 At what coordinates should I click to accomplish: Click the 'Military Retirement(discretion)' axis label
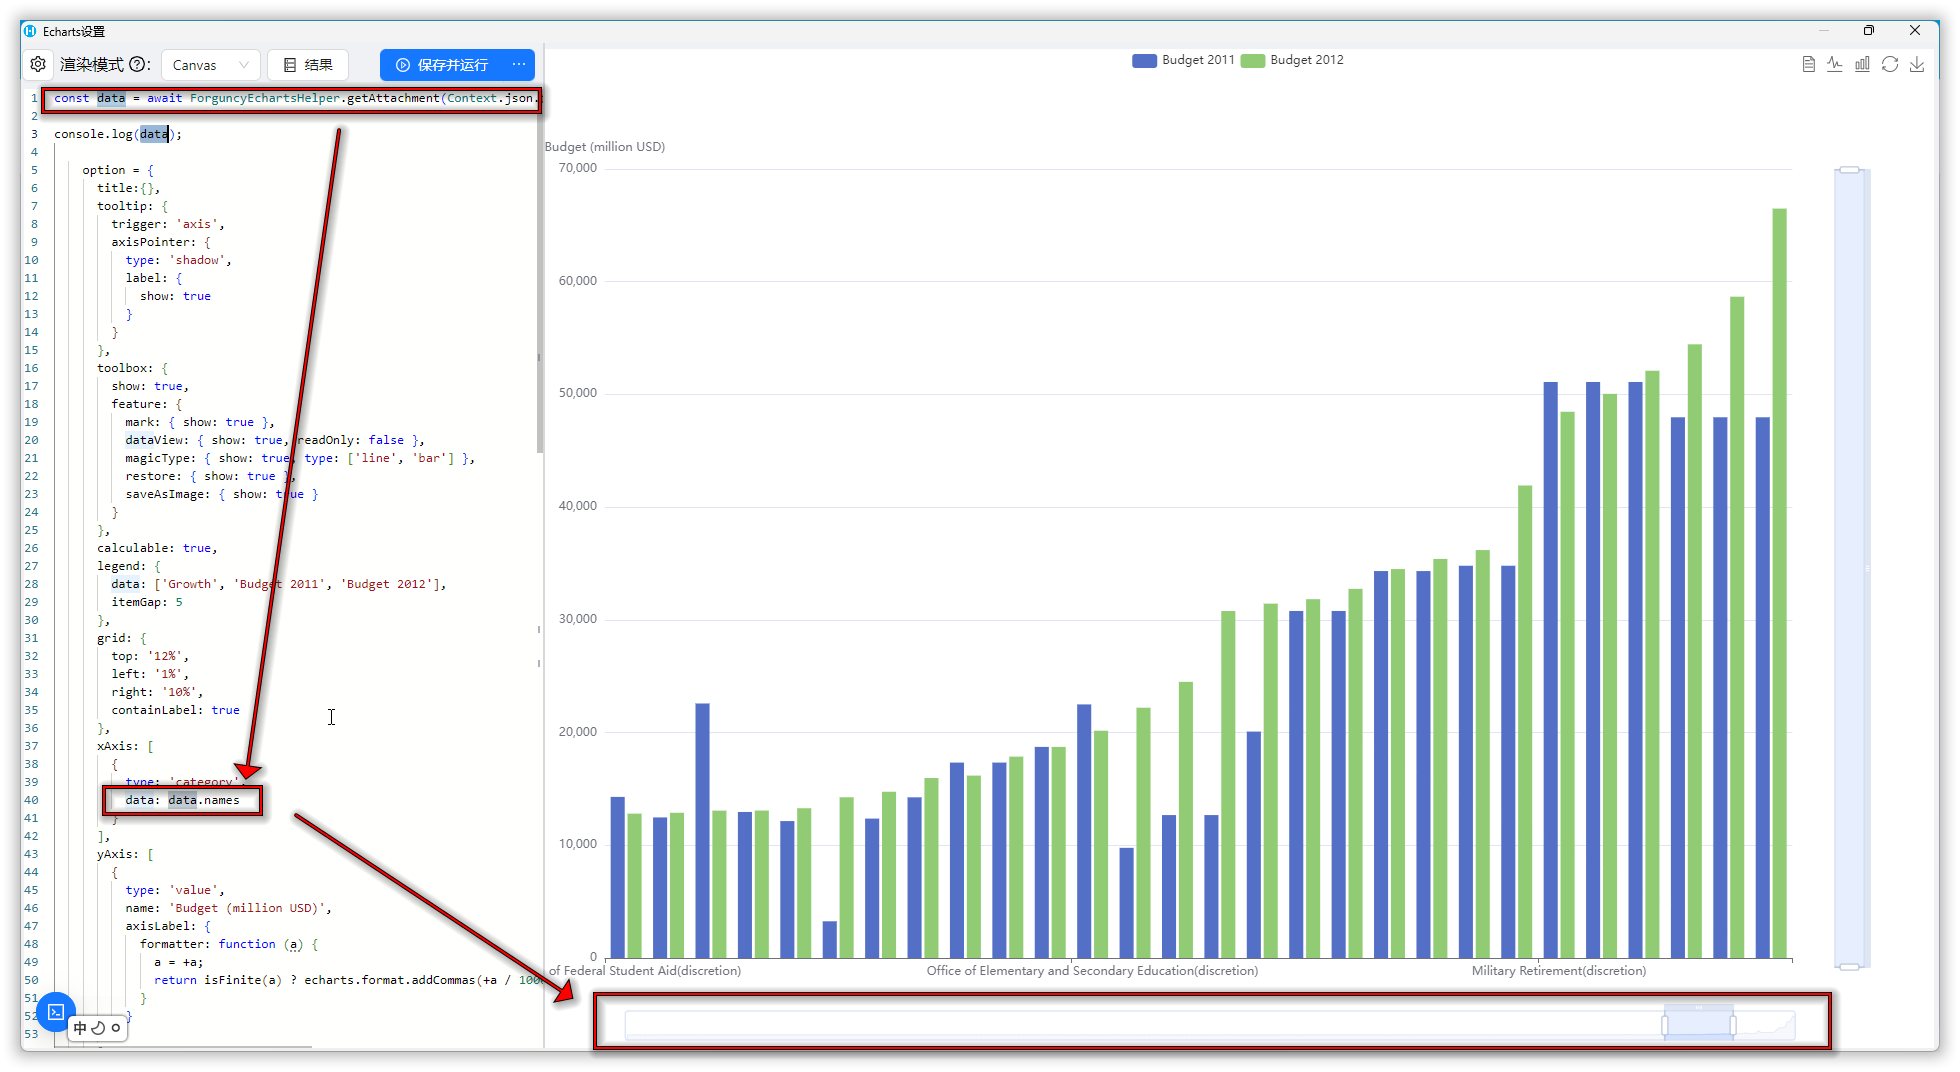coord(1559,971)
